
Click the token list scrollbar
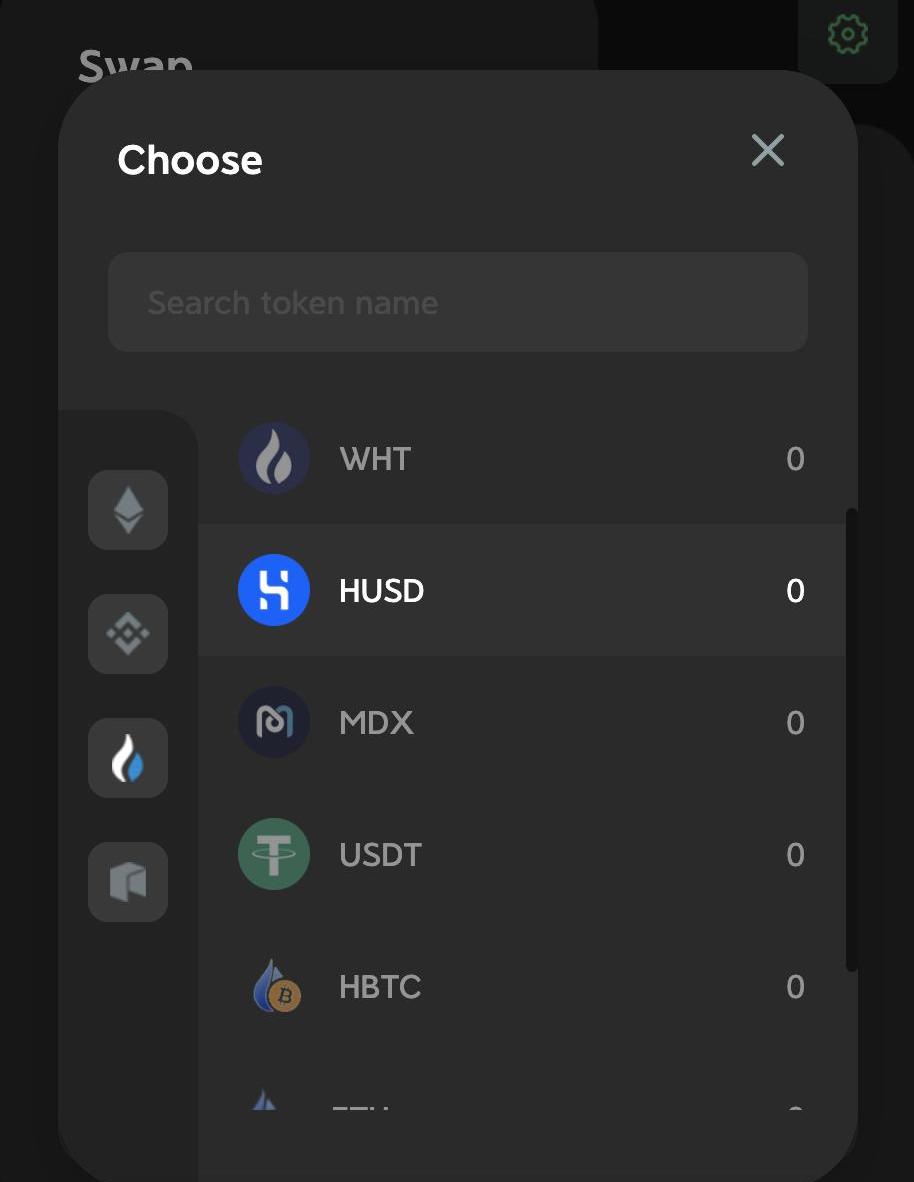(x=852, y=740)
